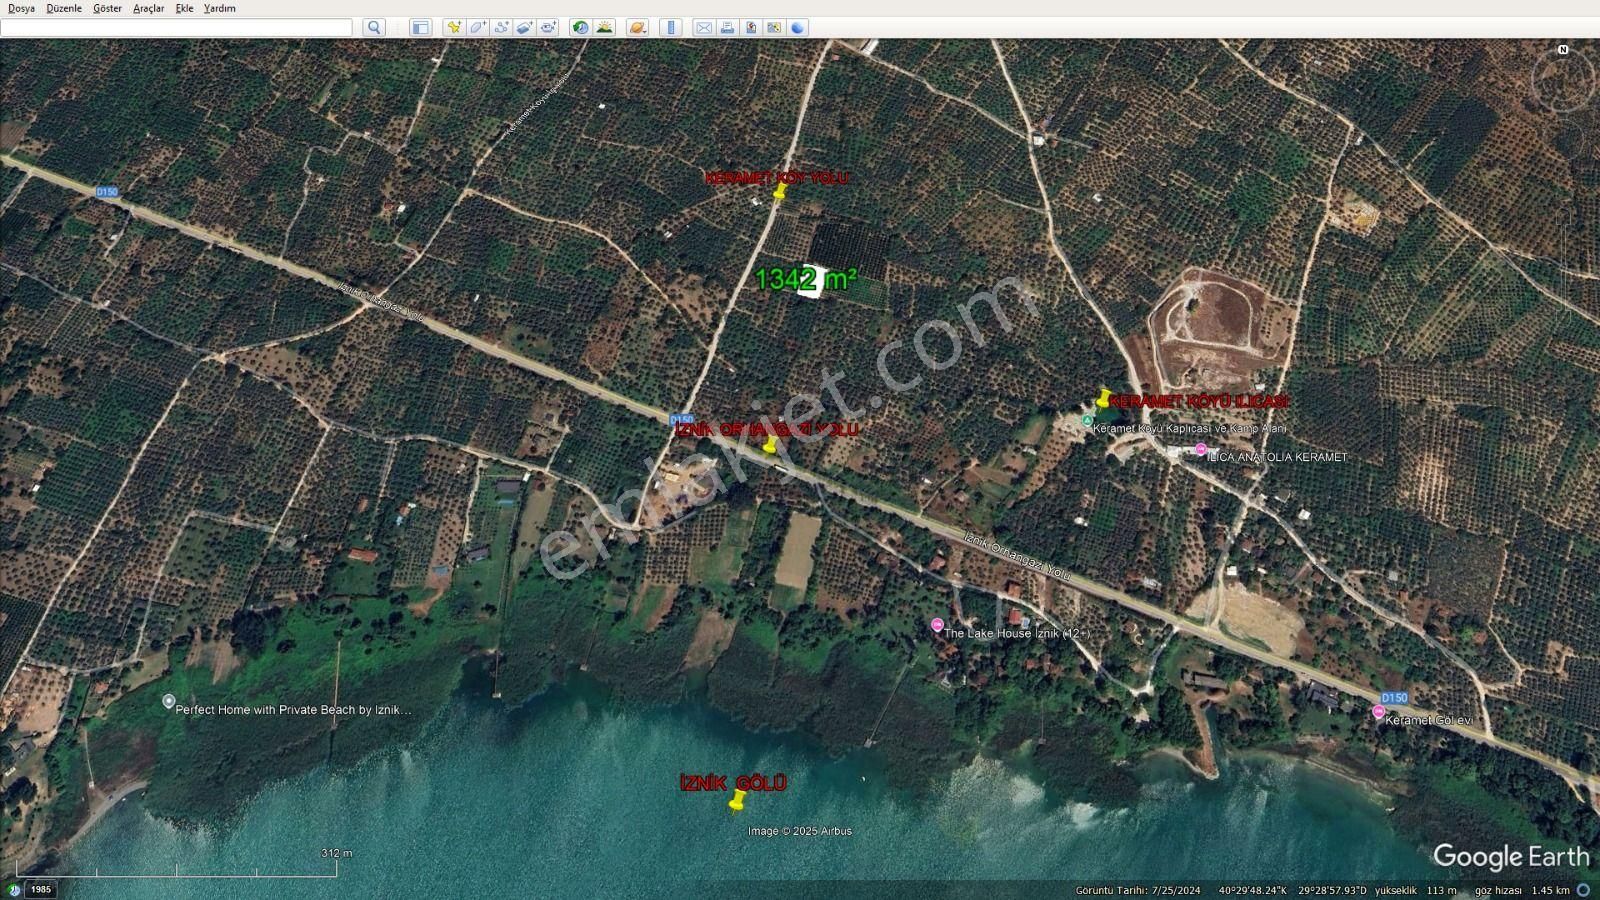Select the ruler measurement tool
1600x900 pixels.
[x=671, y=28]
